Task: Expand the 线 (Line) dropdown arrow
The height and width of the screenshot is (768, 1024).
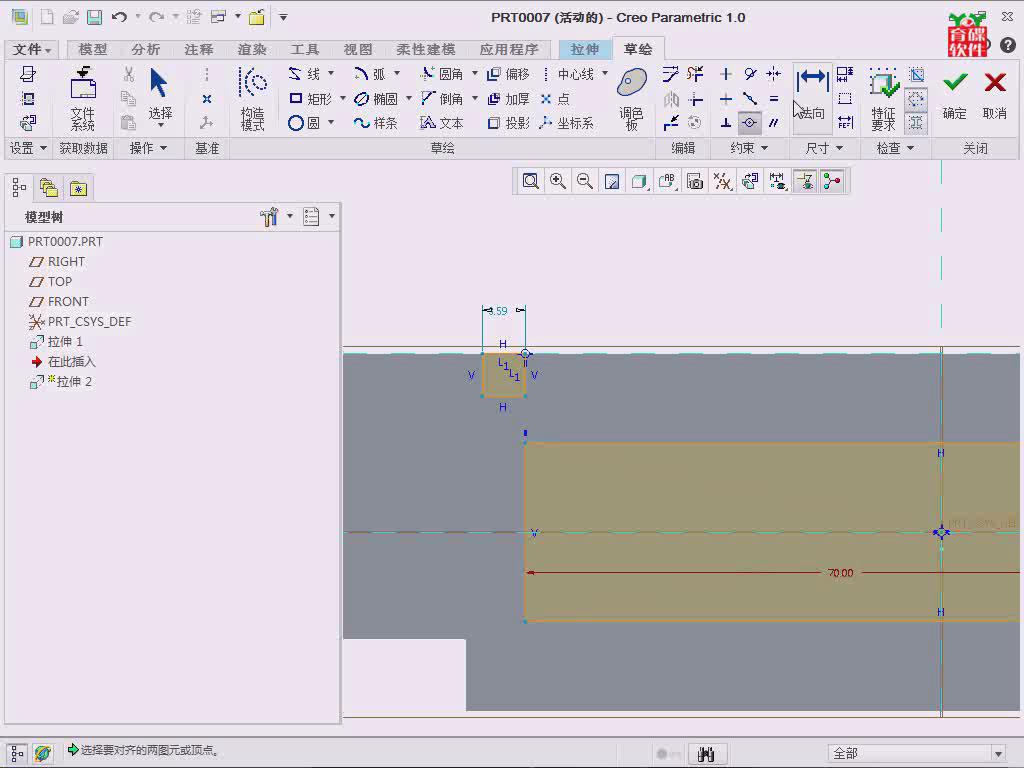Action: [331, 74]
